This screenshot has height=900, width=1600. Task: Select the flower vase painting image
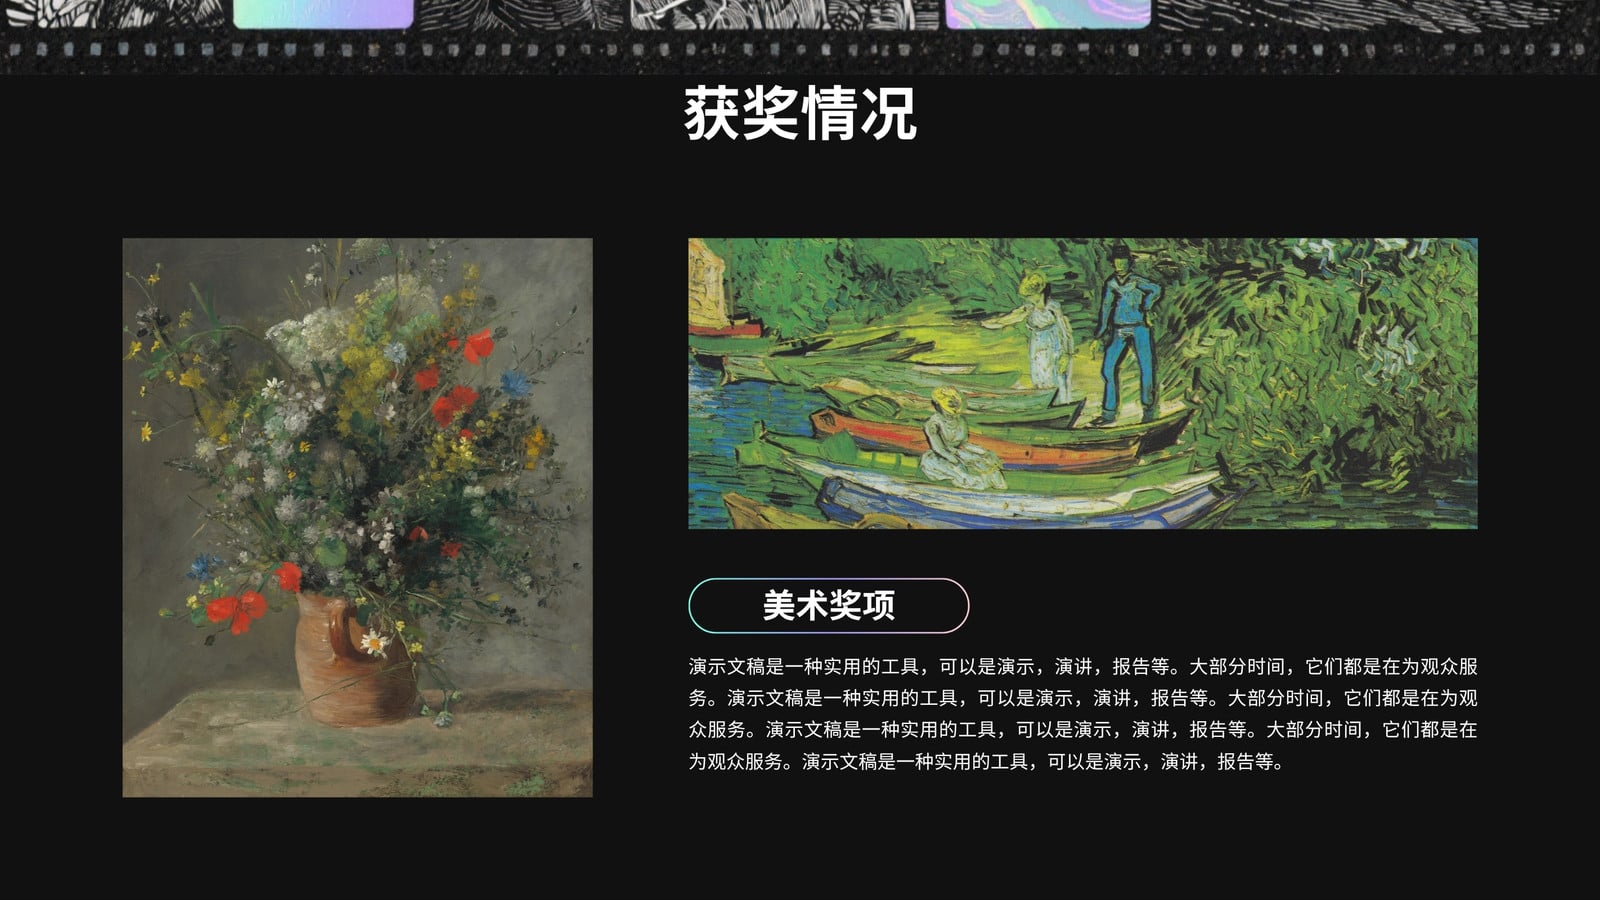[x=357, y=517]
